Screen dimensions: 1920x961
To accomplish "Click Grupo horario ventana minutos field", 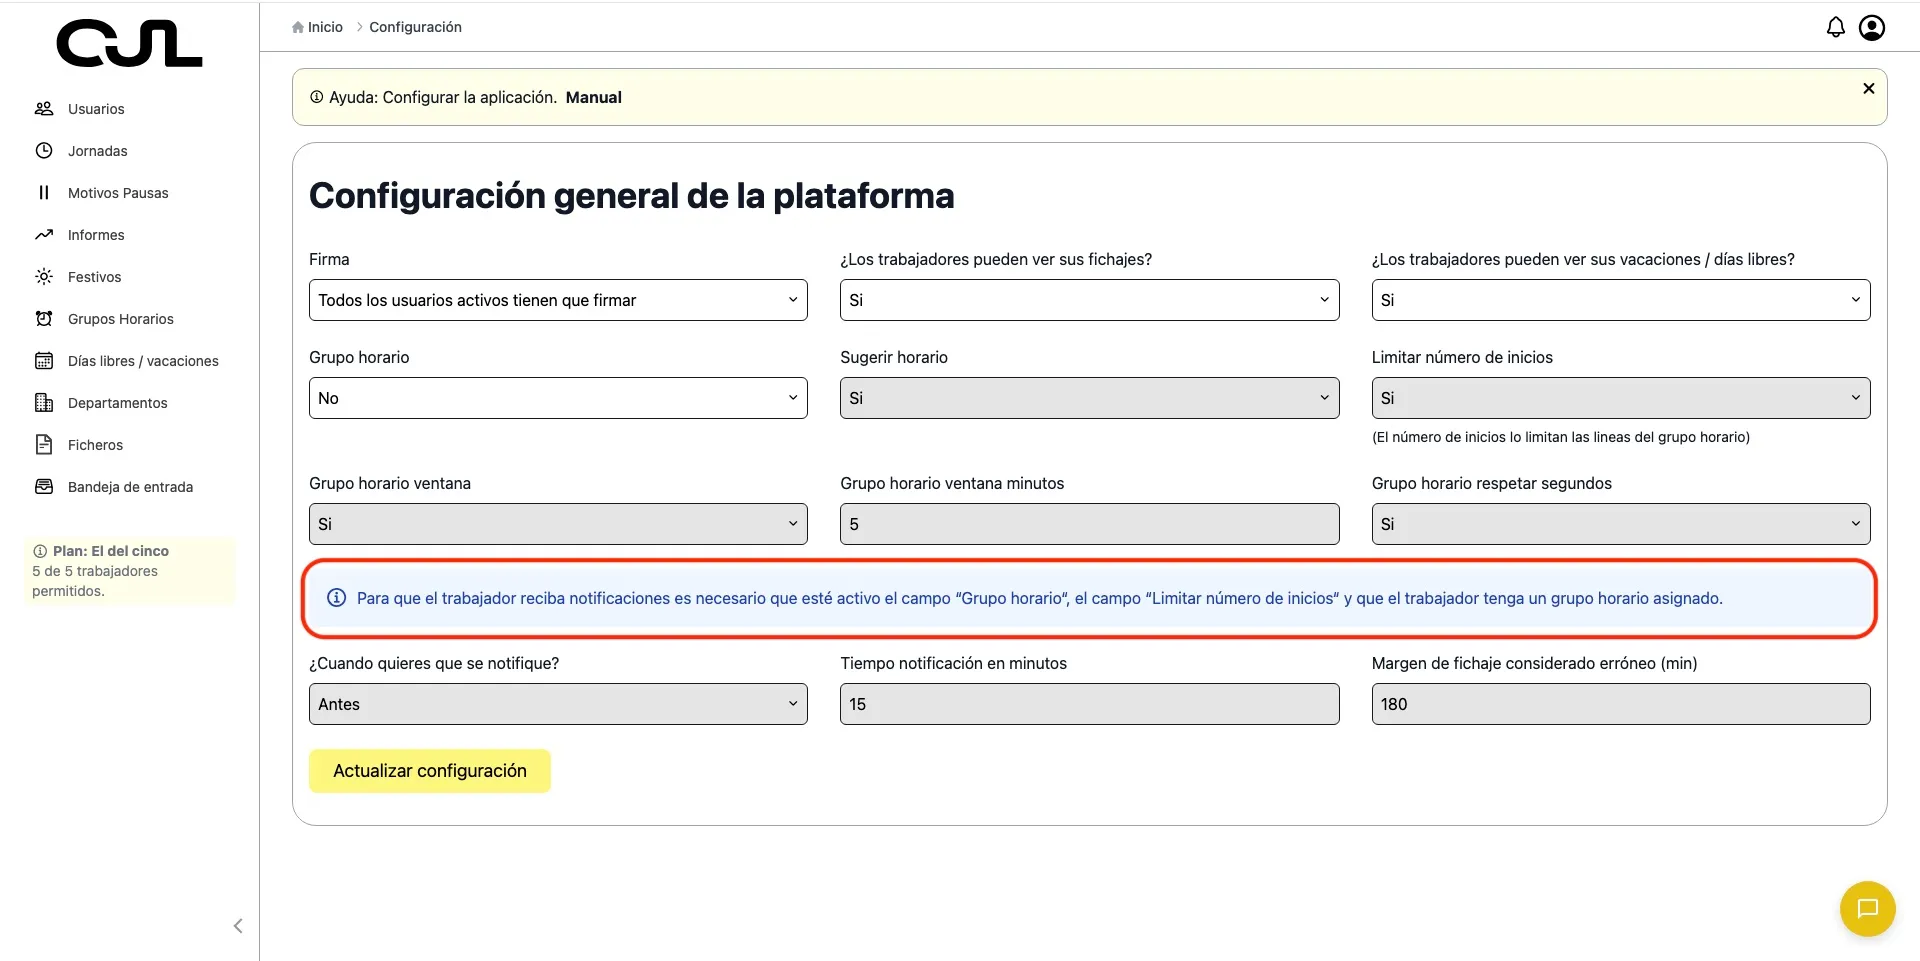I will (x=1089, y=524).
